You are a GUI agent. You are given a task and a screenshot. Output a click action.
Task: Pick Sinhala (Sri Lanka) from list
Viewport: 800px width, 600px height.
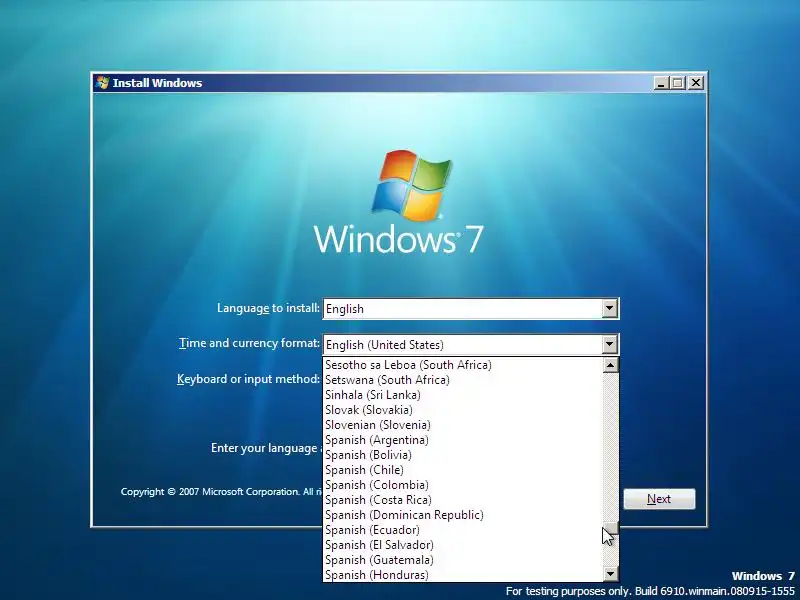[463, 395]
